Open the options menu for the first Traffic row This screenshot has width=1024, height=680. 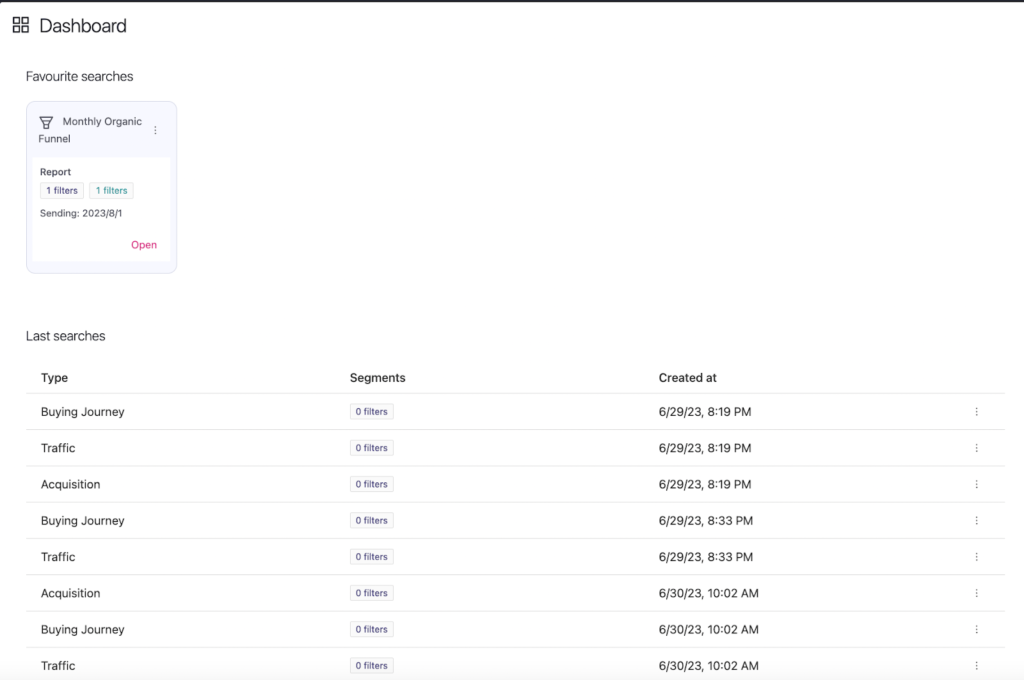[x=977, y=447]
